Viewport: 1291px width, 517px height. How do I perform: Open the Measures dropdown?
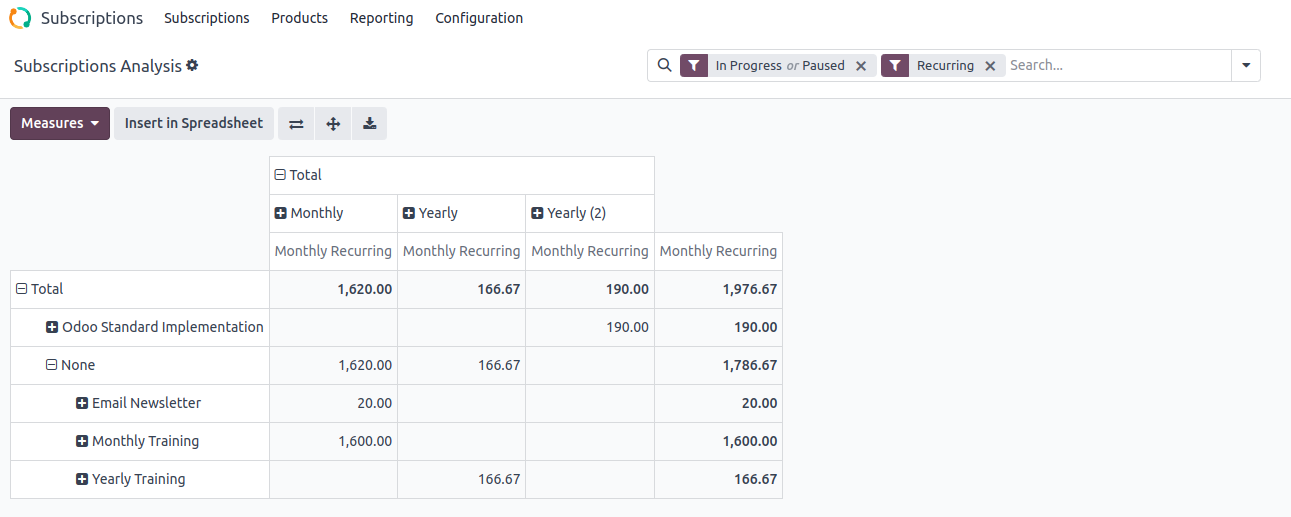(60, 124)
